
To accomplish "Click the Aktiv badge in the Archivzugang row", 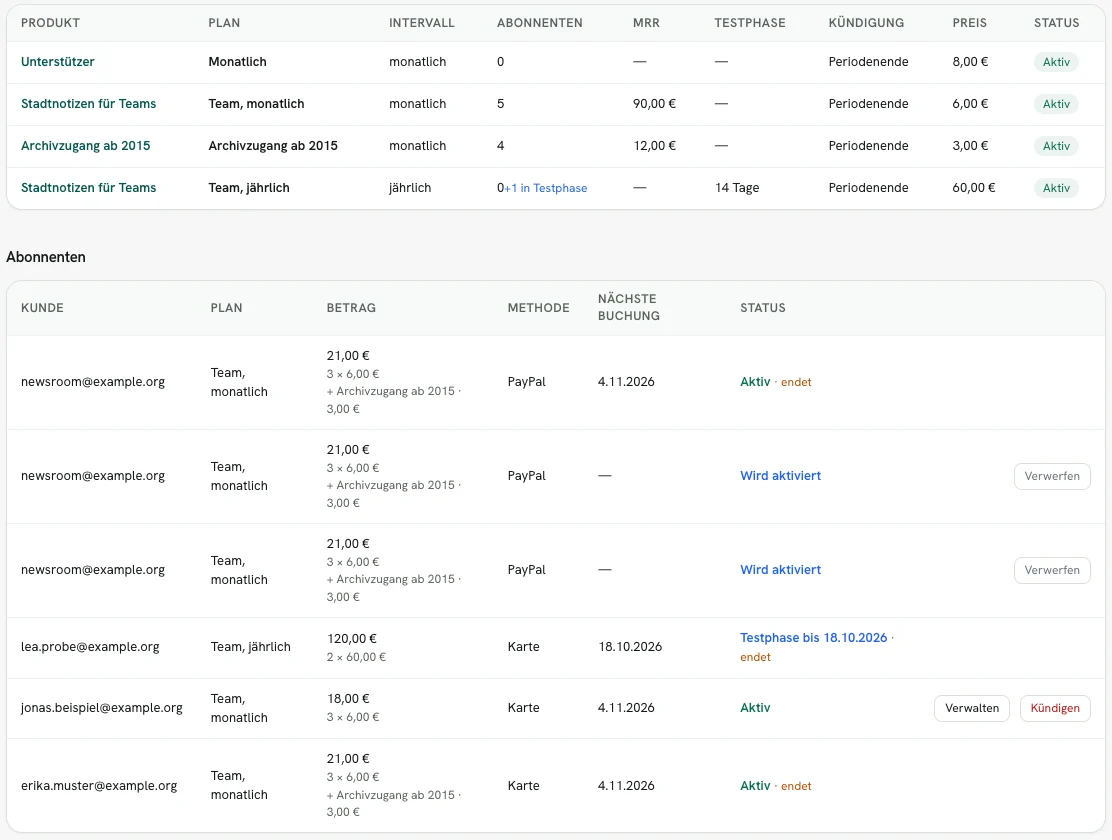I will pos(1056,145).
